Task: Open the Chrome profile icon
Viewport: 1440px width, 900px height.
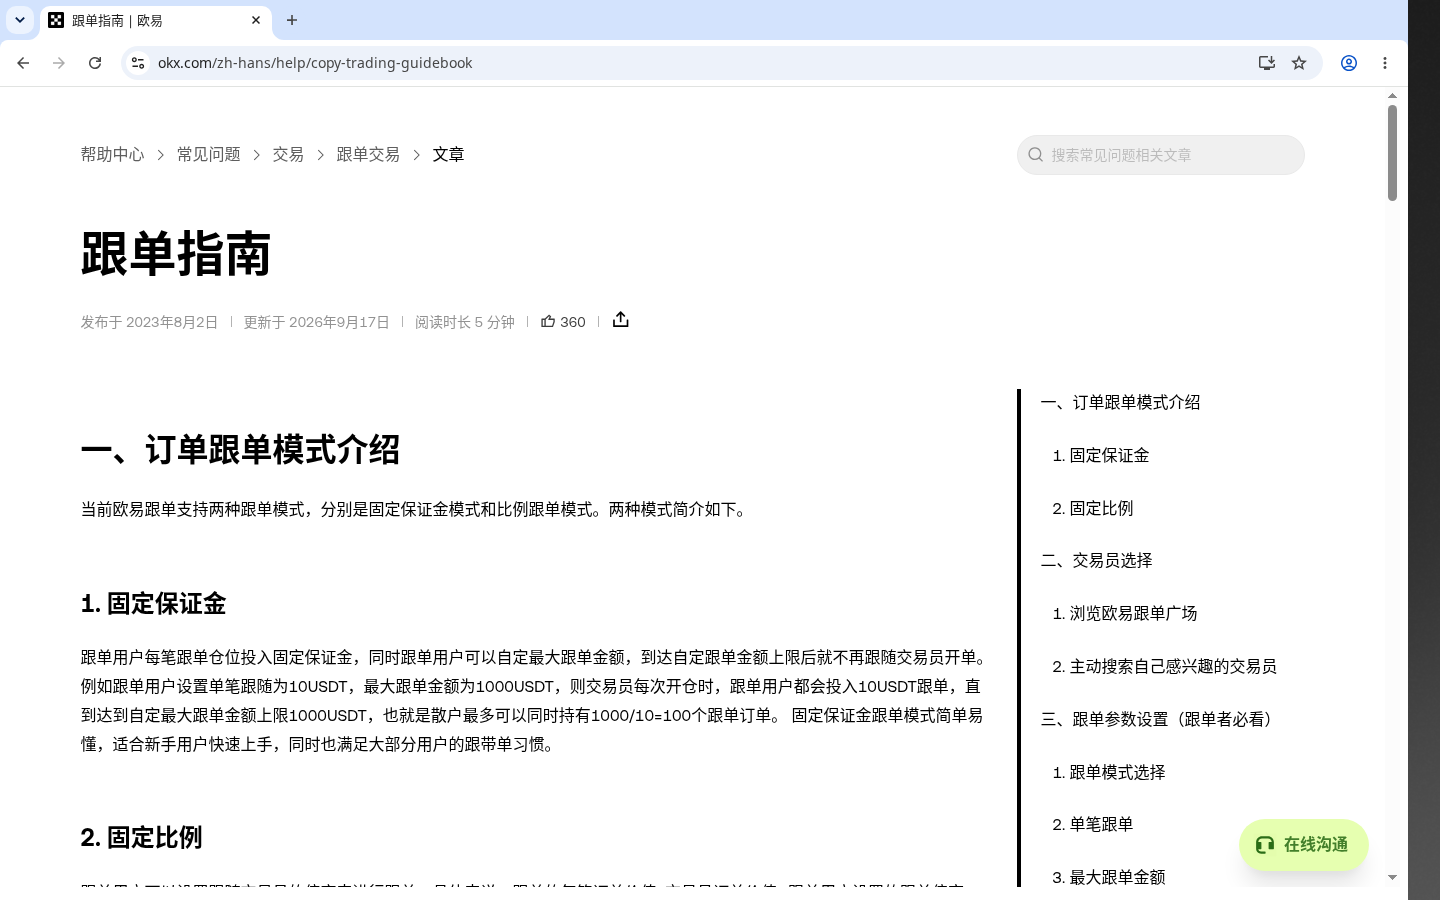Action: [x=1349, y=63]
